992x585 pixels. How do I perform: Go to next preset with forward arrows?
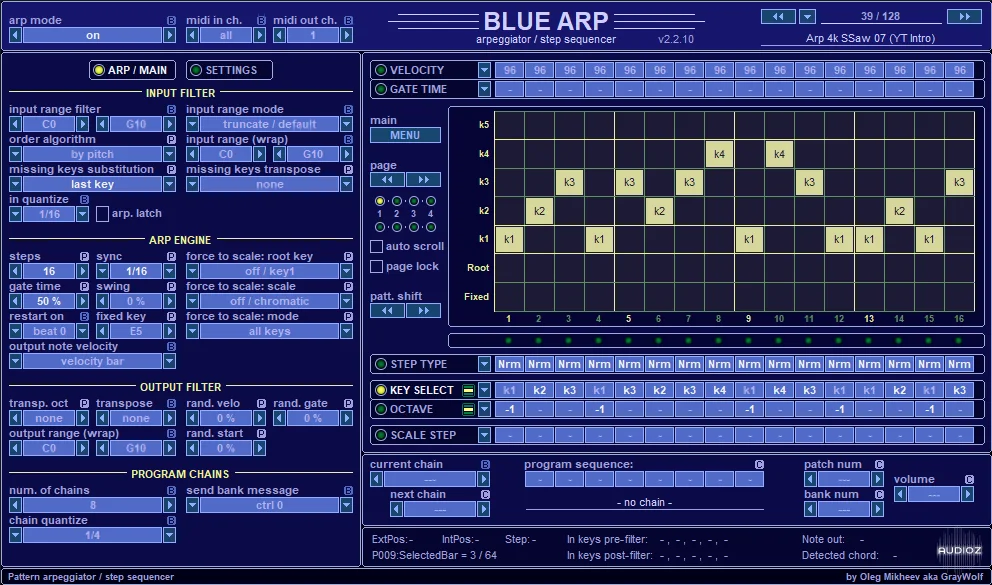click(x=964, y=16)
